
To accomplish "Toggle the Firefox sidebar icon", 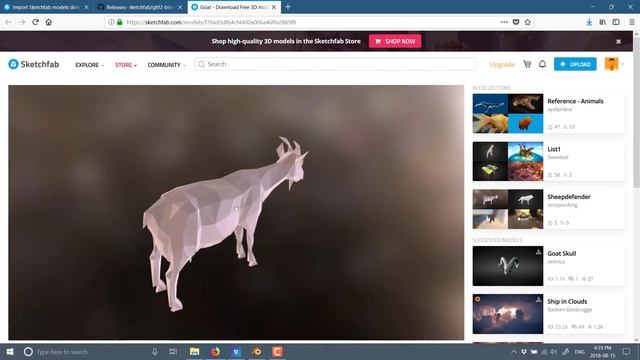I will point(616,22).
